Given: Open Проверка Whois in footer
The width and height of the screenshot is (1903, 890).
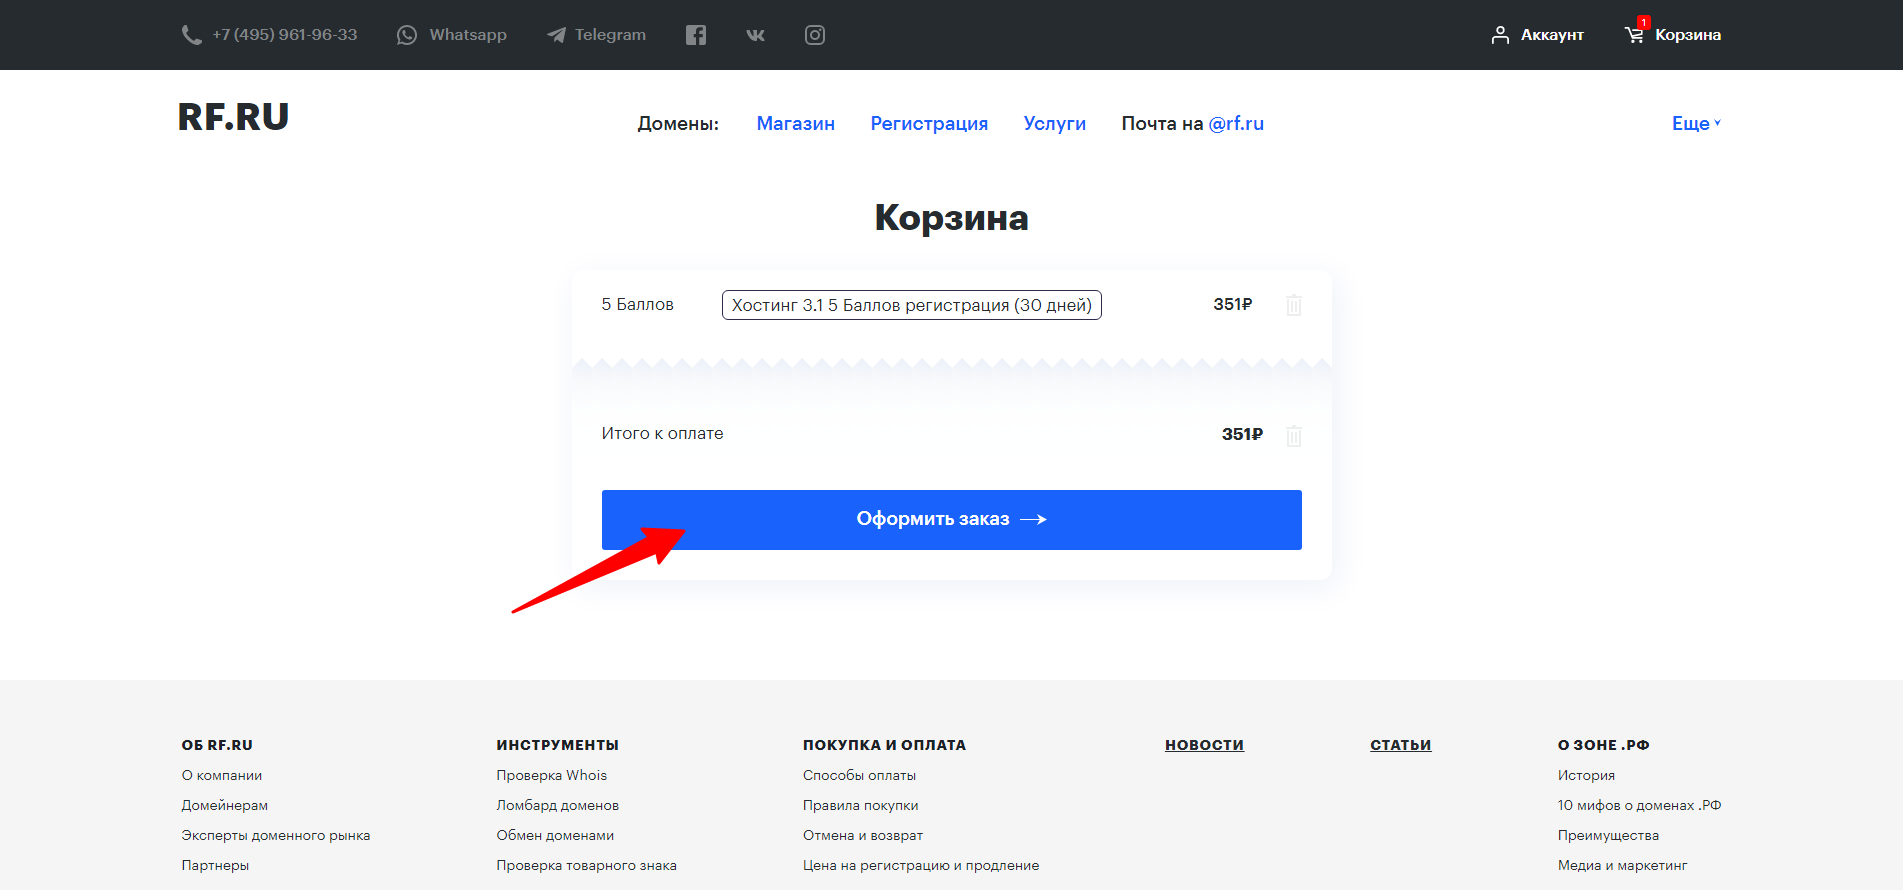Looking at the screenshot, I should [551, 775].
